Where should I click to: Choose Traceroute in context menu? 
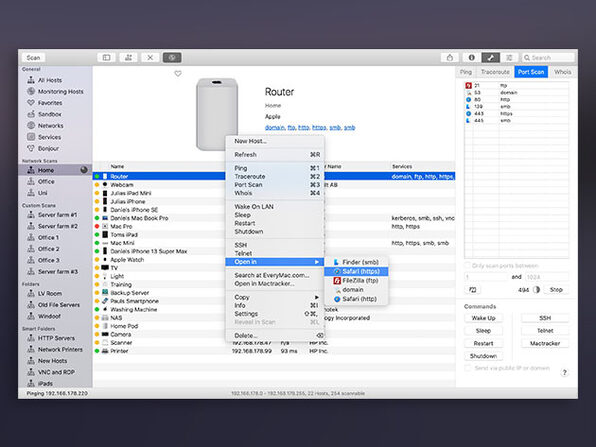(x=275, y=176)
